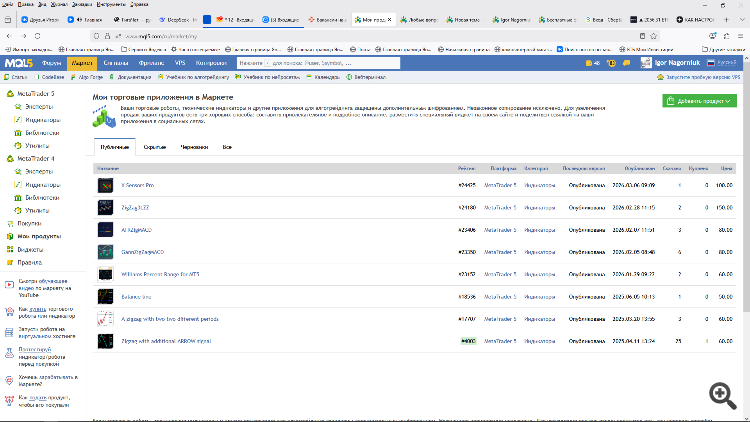Open the VPS section in MQL5 header

(180, 63)
